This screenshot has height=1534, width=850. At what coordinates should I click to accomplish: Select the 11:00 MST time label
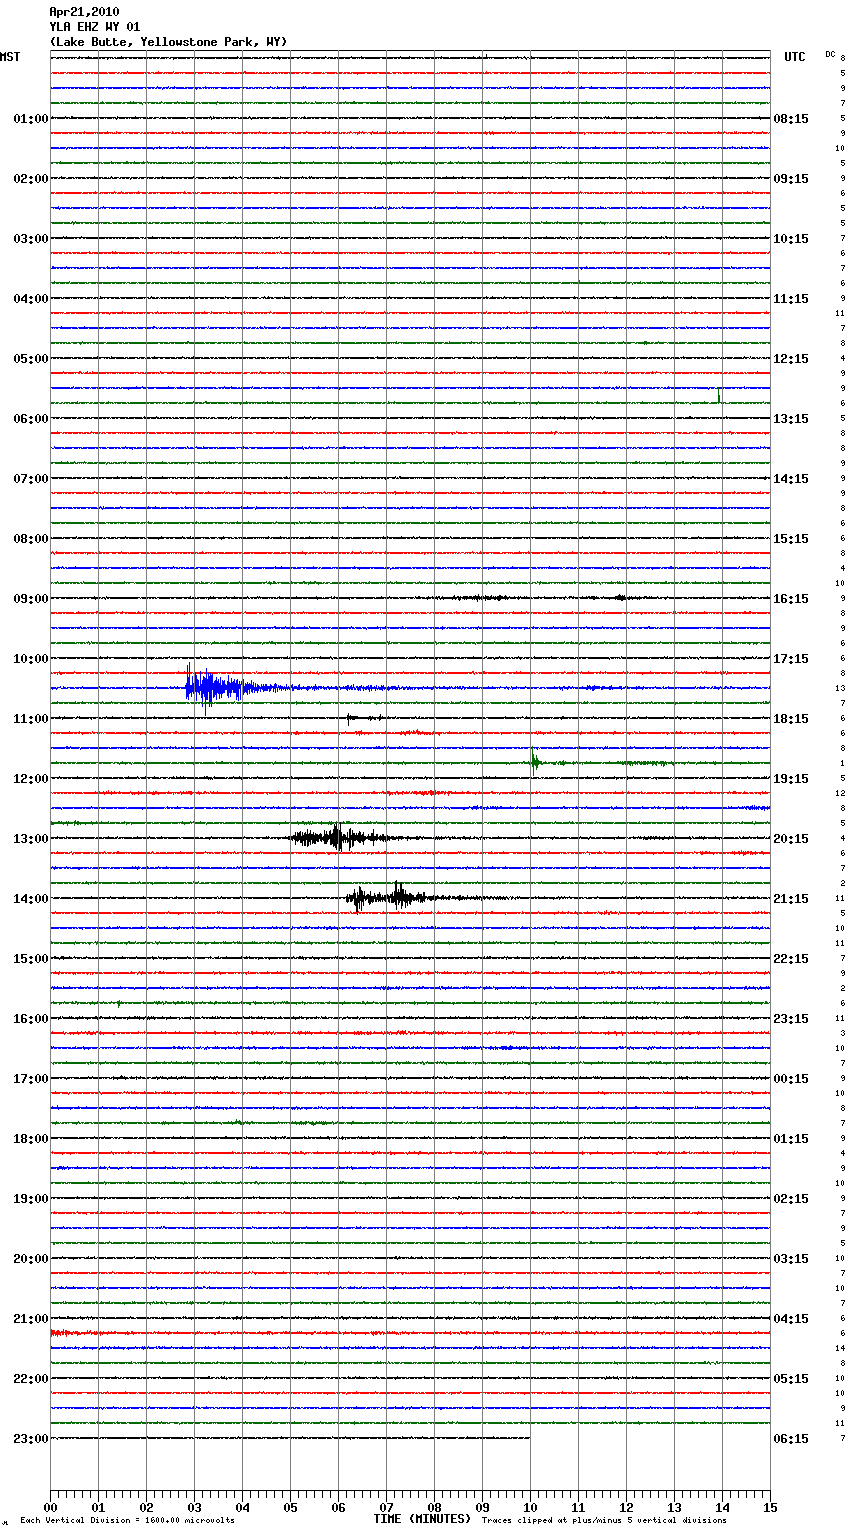tap(31, 719)
